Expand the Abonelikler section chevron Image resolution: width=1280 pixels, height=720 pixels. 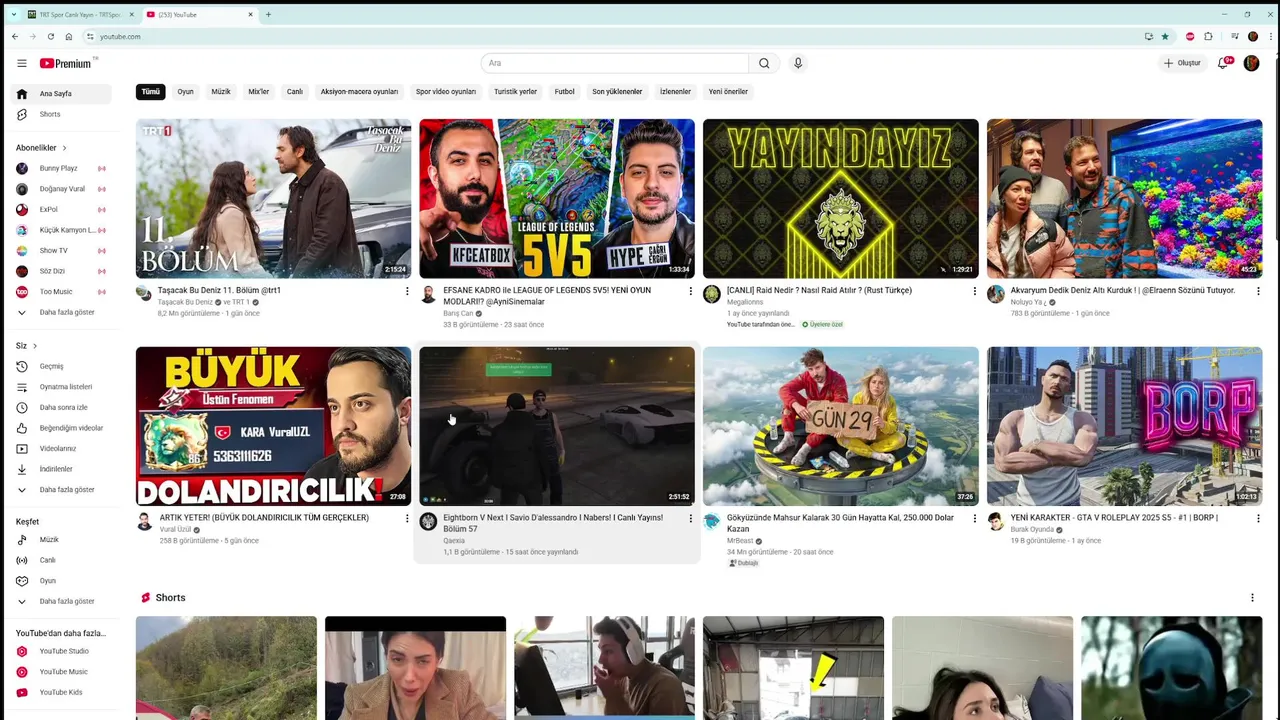click(64, 148)
